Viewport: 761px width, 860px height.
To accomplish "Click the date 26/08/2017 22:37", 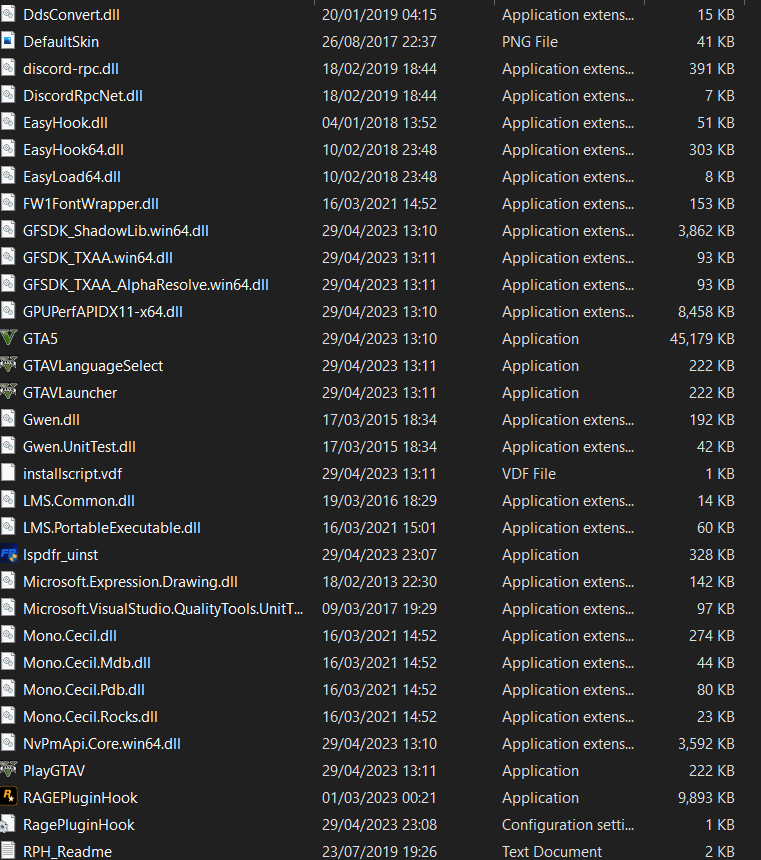I will click(379, 42).
